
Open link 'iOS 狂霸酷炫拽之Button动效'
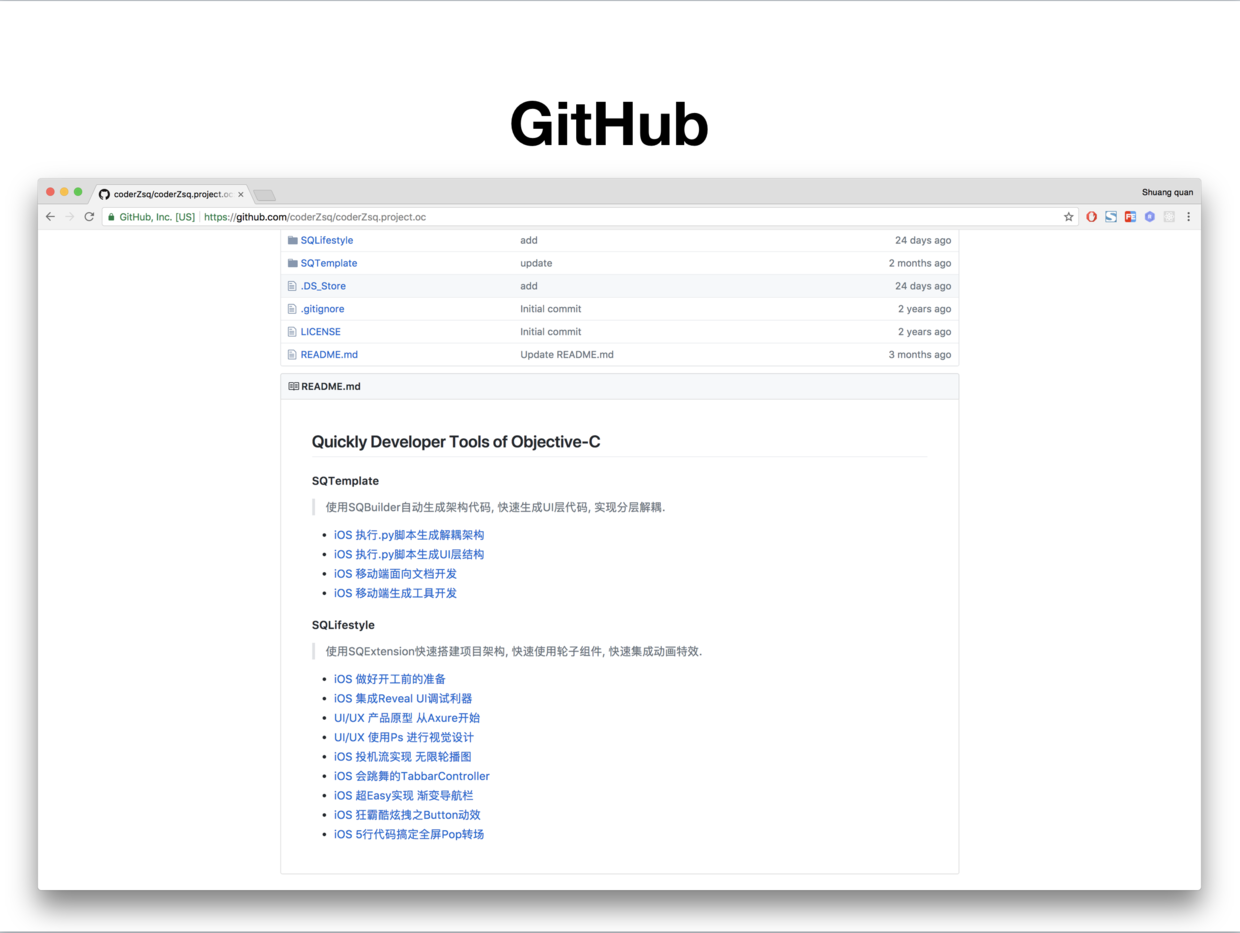(407, 815)
